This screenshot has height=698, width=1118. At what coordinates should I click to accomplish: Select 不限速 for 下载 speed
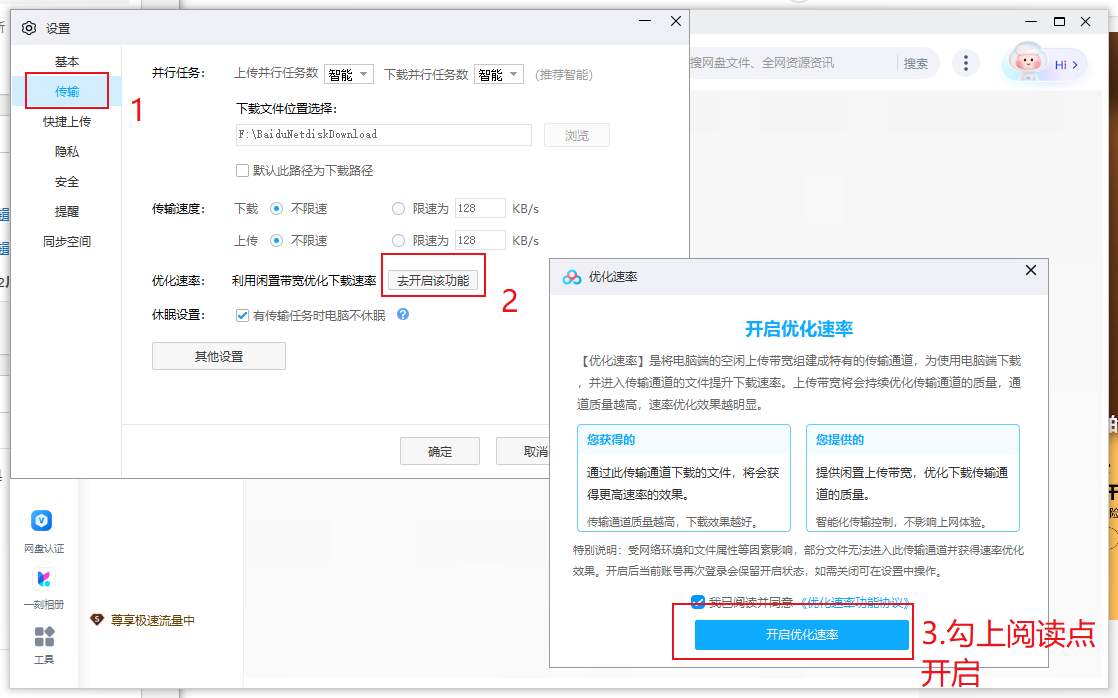pyautogui.click(x=277, y=209)
